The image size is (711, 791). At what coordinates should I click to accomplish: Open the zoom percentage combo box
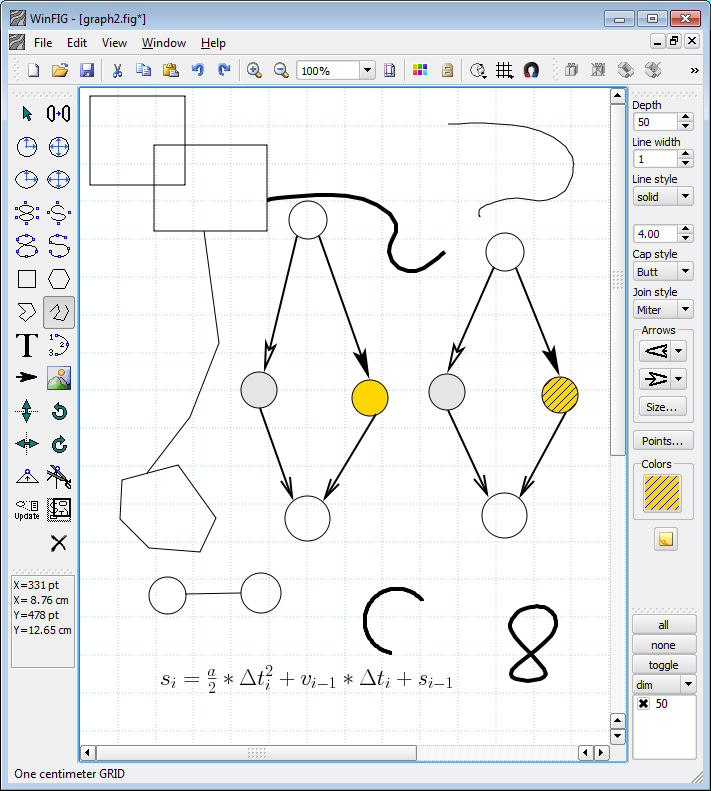pyautogui.click(x=367, y=71)
